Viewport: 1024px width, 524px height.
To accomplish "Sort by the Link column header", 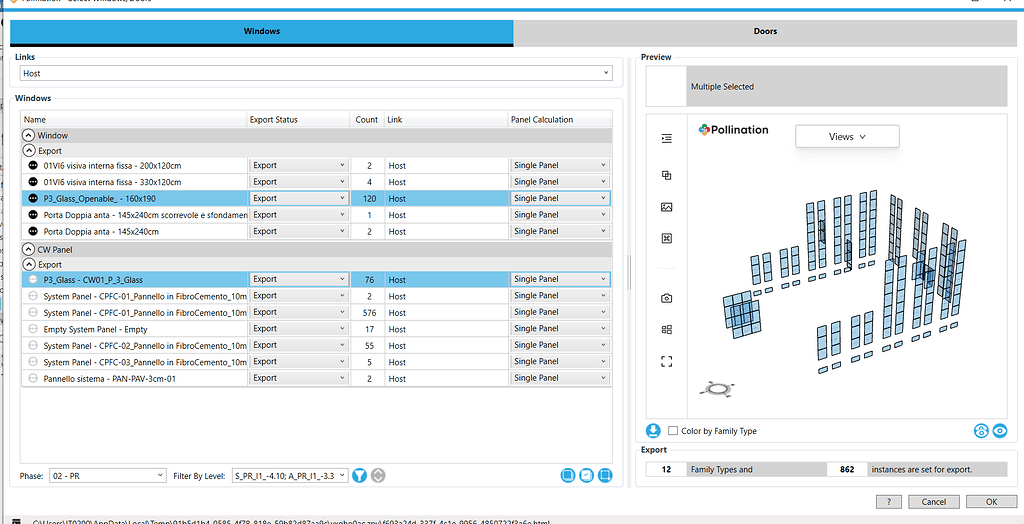I will pos(446,120).
